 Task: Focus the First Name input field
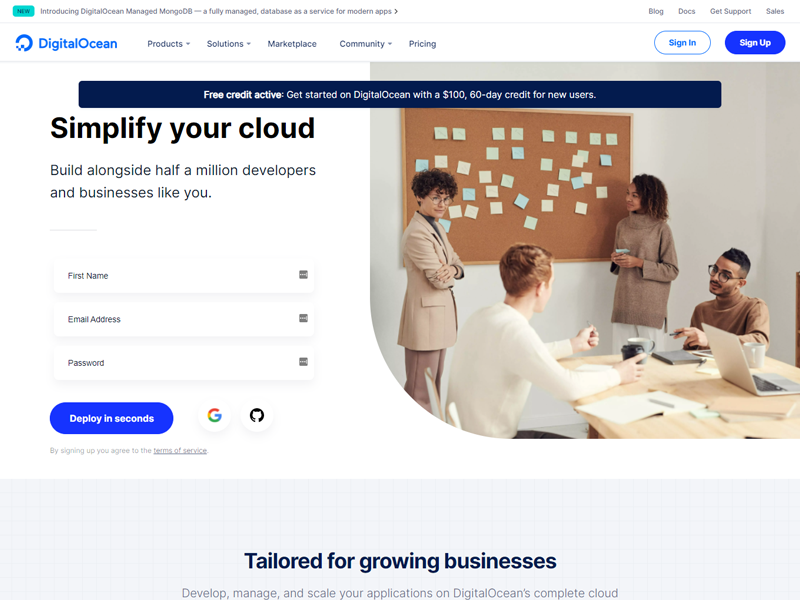[184, 276]
